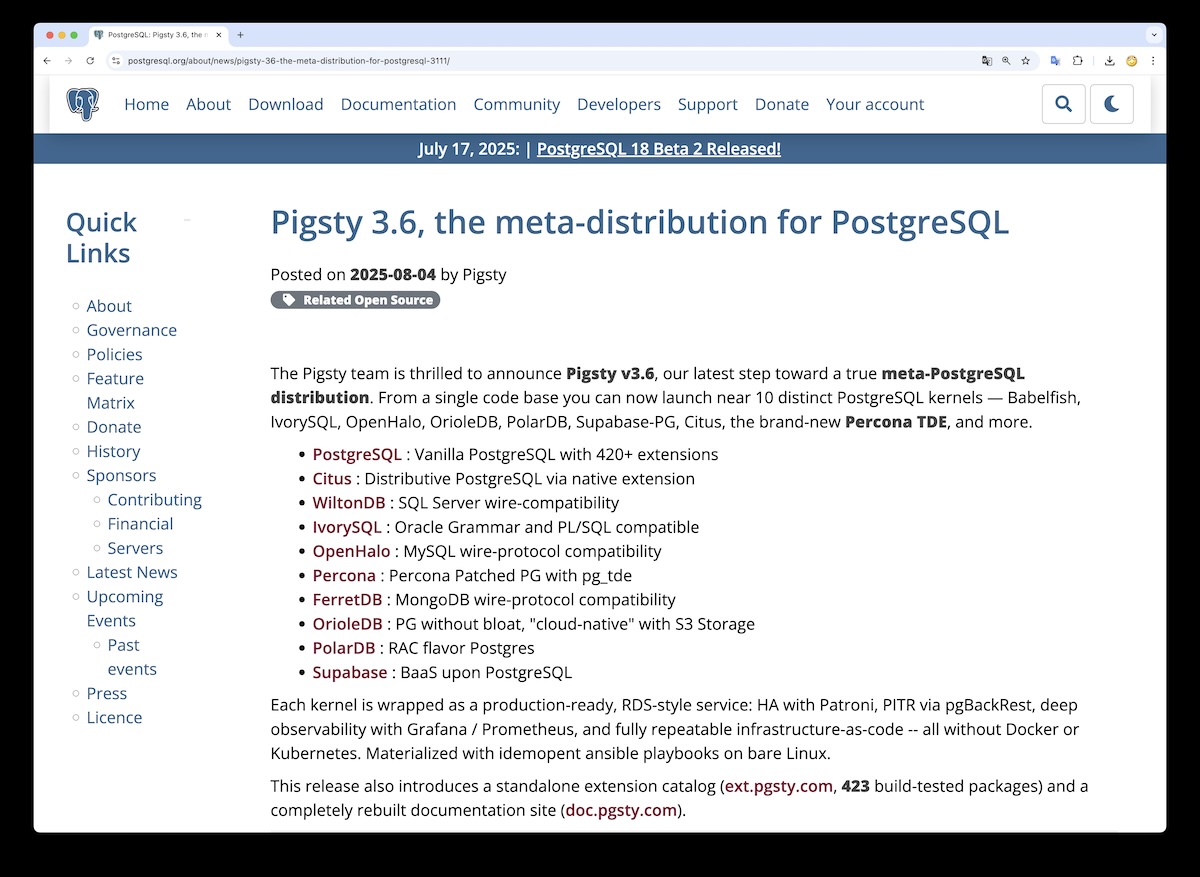Open the browser Downloads icon
This screenshot has width=1200, height=877.
(x=1109, y=61)
